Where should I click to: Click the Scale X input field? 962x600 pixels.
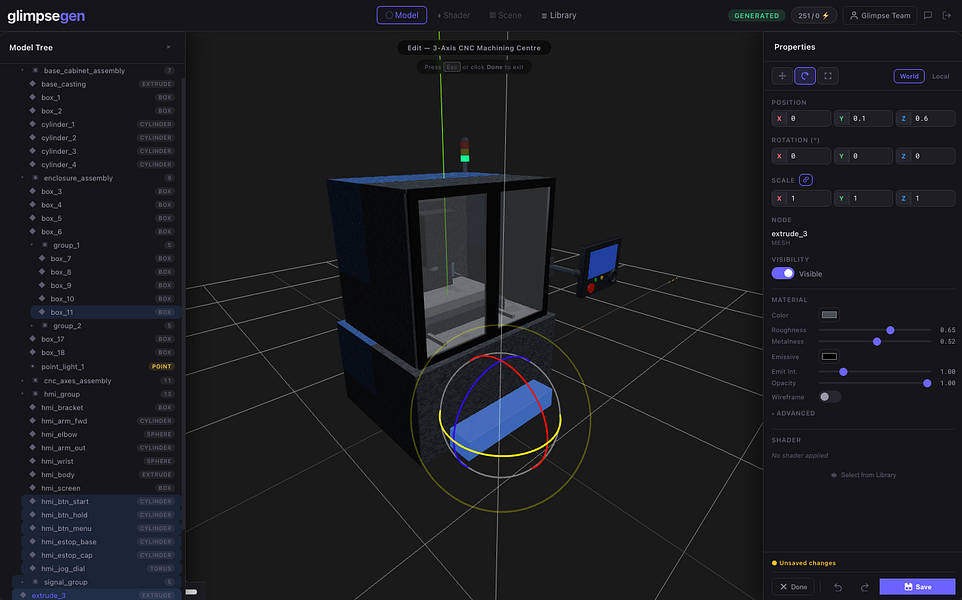801,198
